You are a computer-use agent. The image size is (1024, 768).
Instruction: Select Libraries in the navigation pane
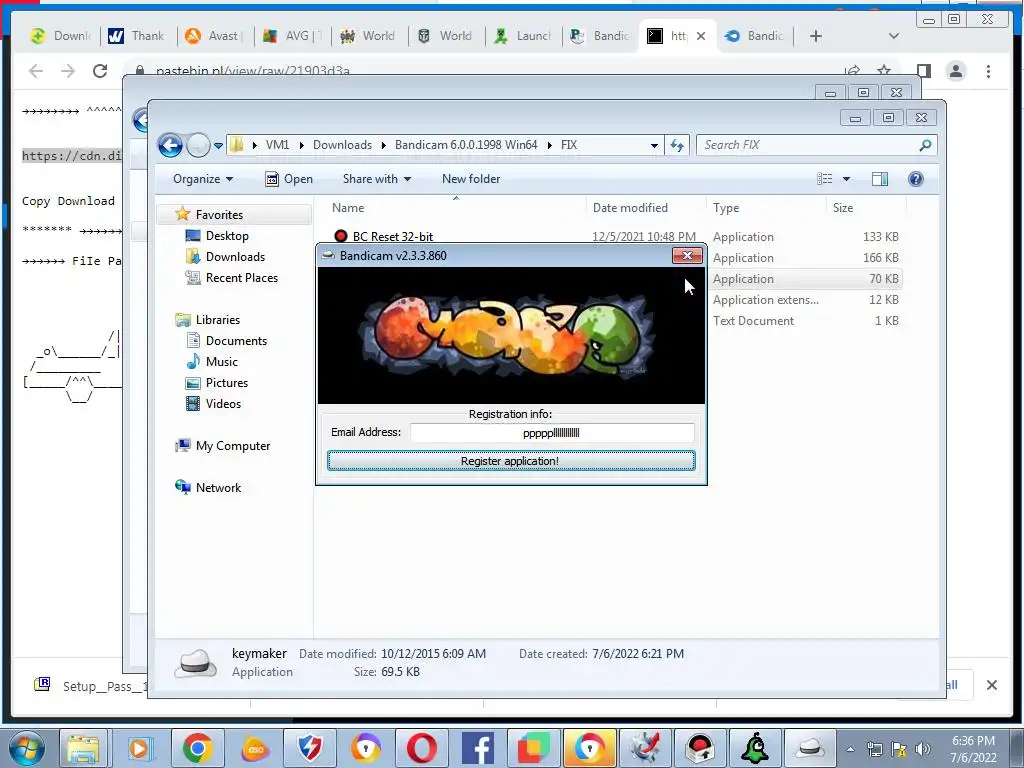pyautogui.click(x=217, y=320)
